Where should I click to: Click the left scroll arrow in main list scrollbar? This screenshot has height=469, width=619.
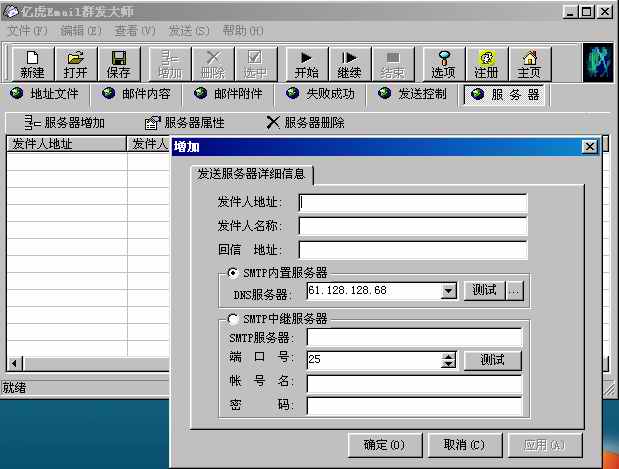tap(15, 363)
